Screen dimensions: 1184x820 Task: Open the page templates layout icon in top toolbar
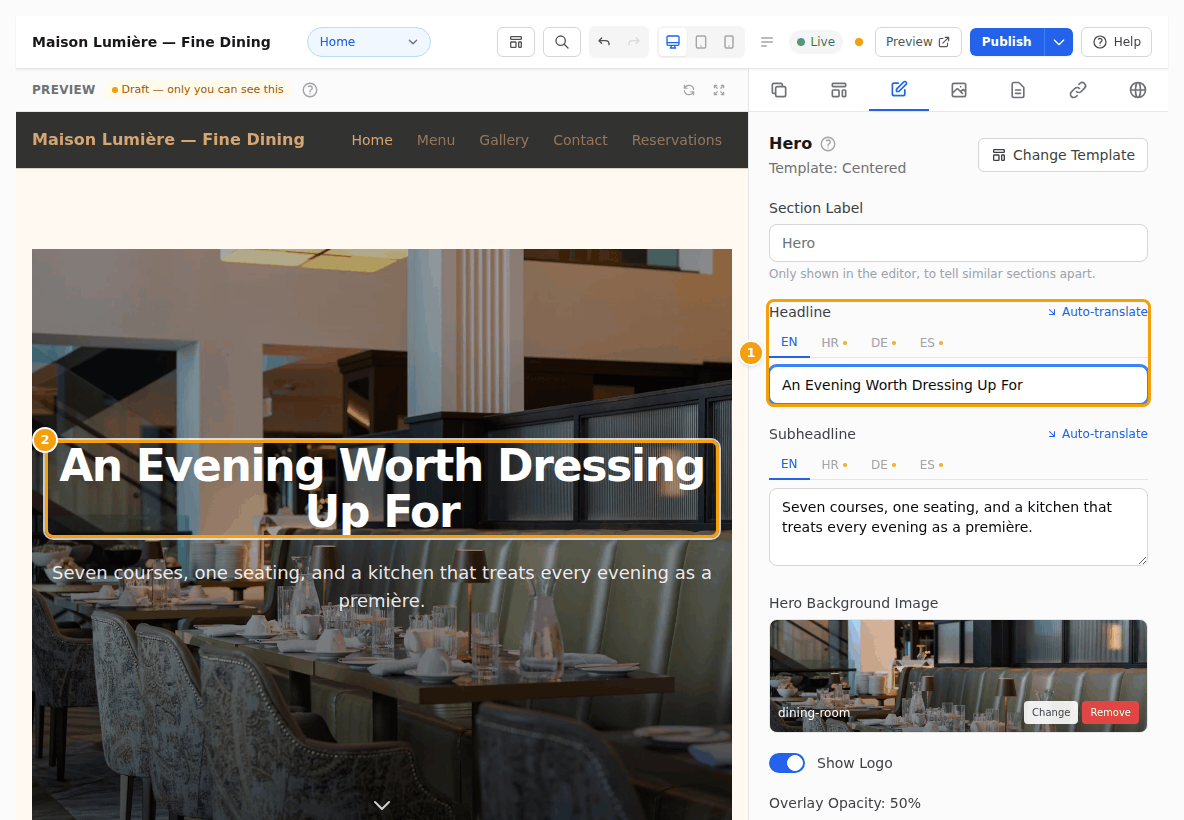pyautogui.click(x=516, y=42)
